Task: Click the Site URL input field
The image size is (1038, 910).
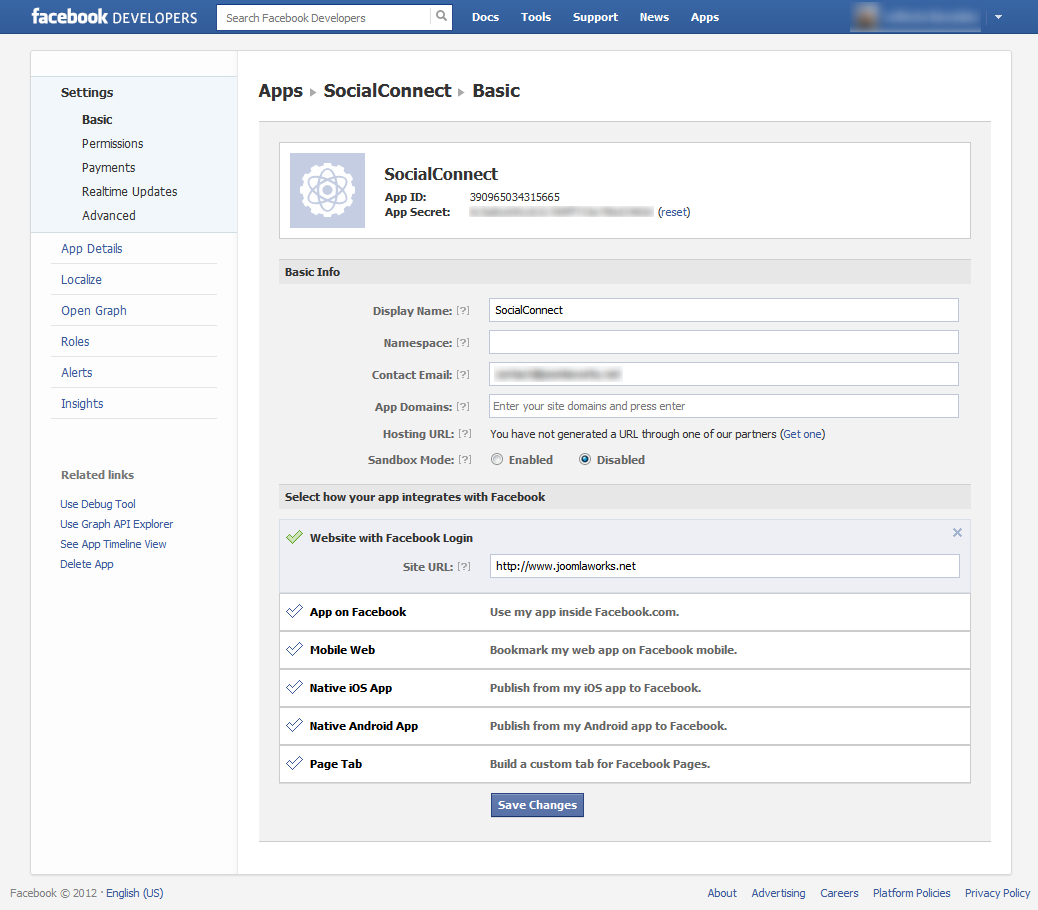Action: point(724,566)
